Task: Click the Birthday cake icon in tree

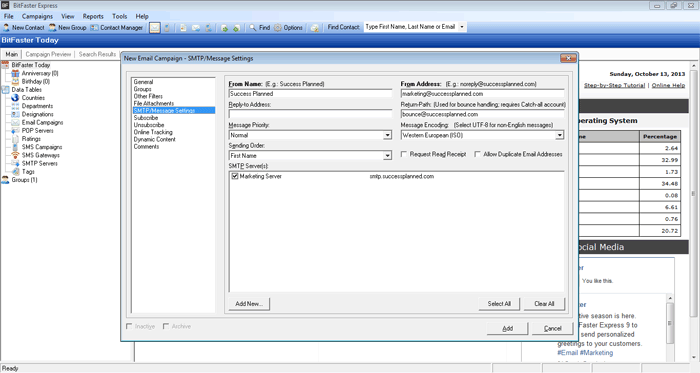Action: click(15, 82)
